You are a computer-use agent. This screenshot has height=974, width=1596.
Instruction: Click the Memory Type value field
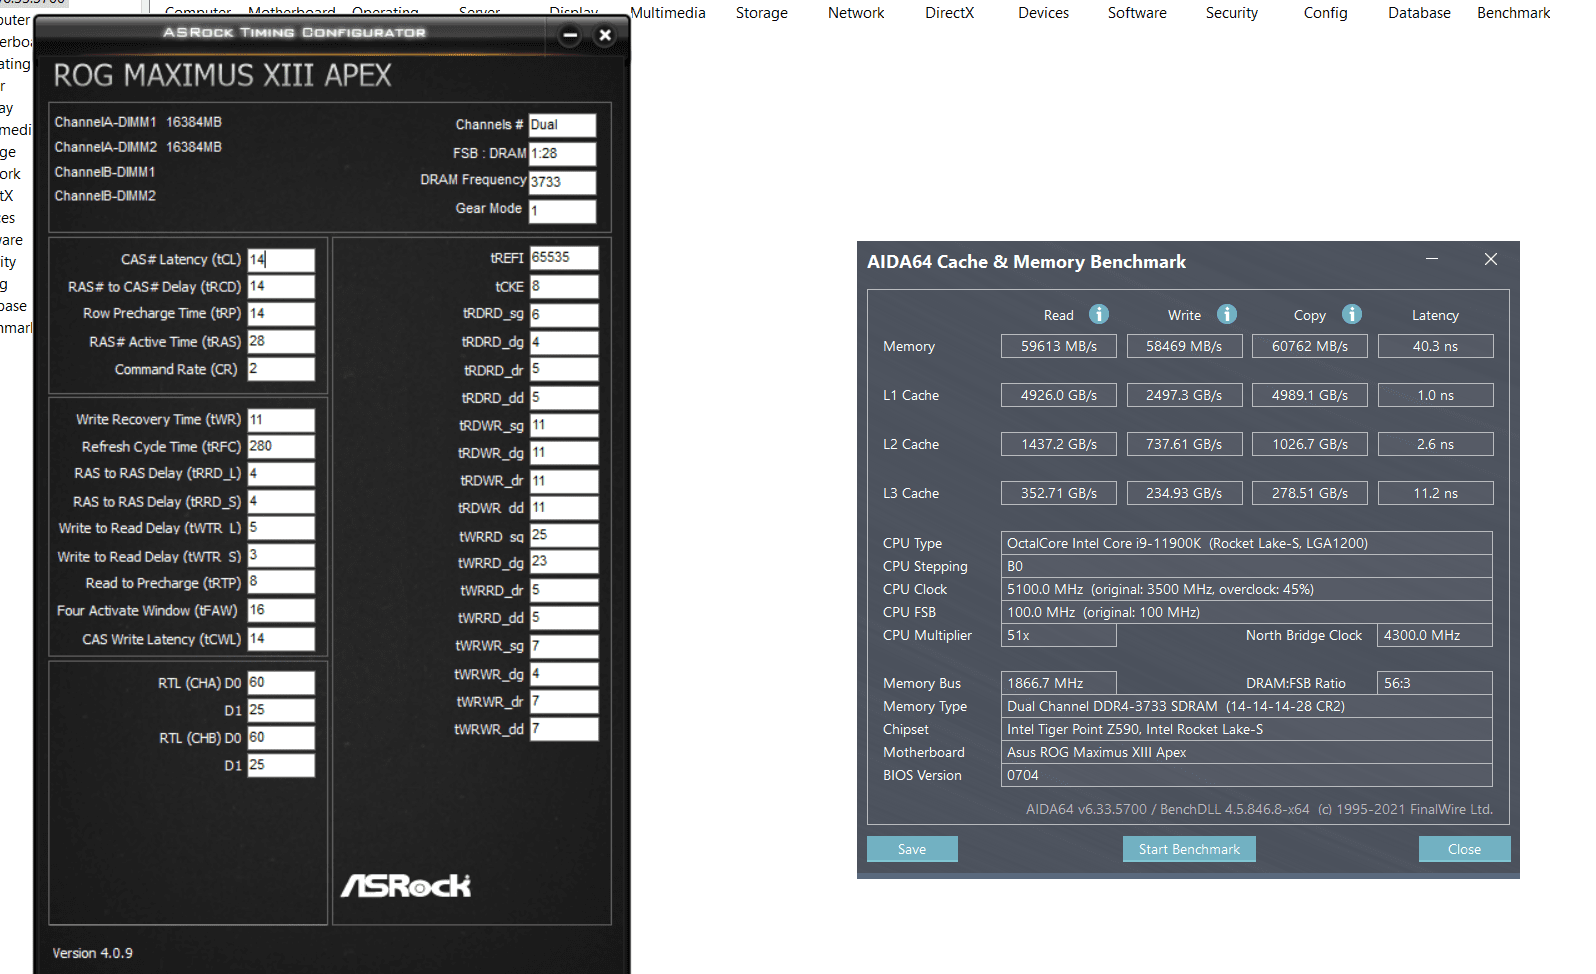1247,706
